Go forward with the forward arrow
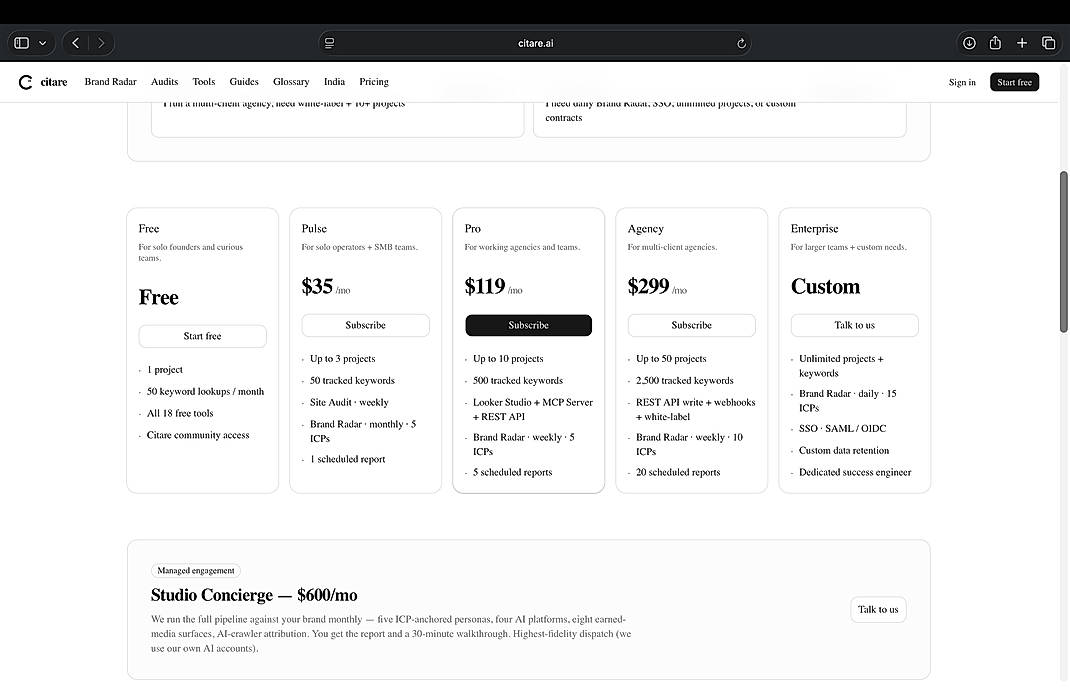The image size is (1070, 696). point(101,43)
